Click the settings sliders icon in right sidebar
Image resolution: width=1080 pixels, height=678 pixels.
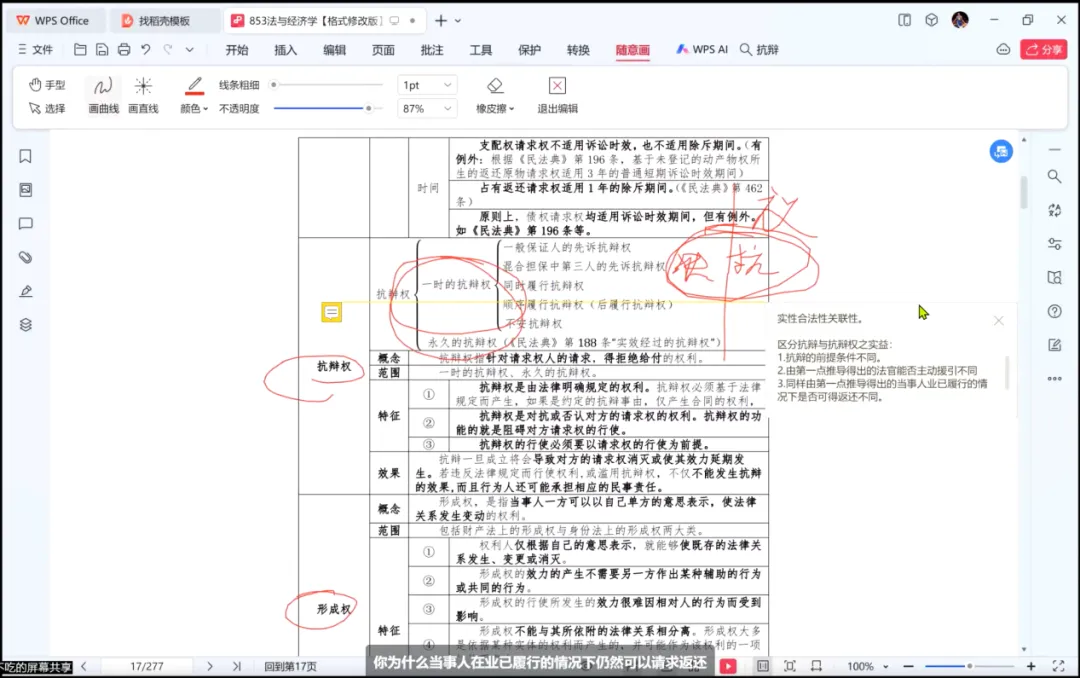click(x=1055, y=244)
